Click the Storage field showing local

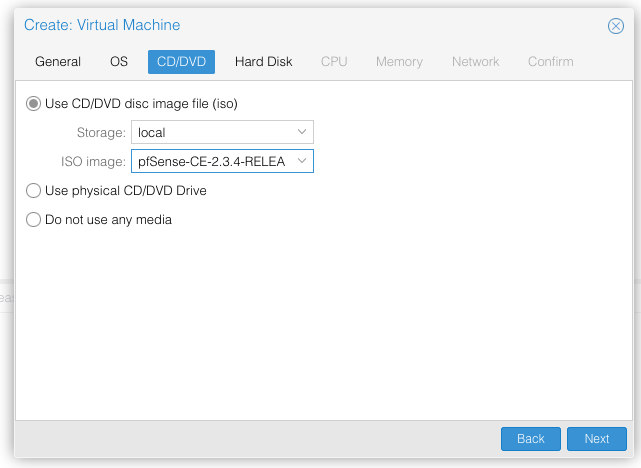pyautogui.click(x=212, y=132)
